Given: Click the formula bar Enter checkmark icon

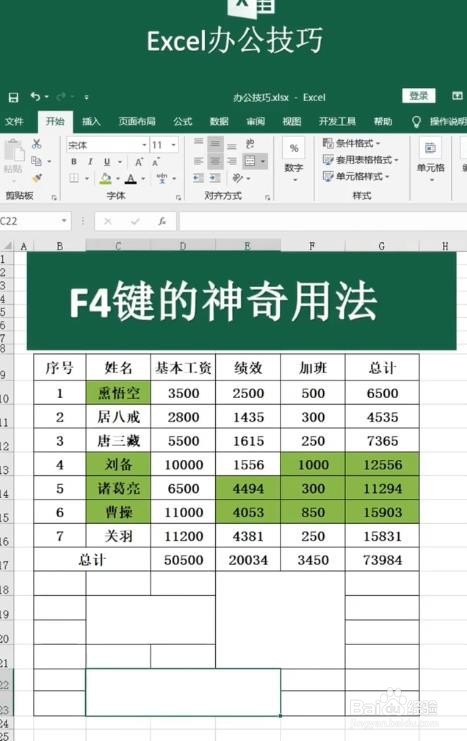Looking at the screenshot, I should click(135, 221).
